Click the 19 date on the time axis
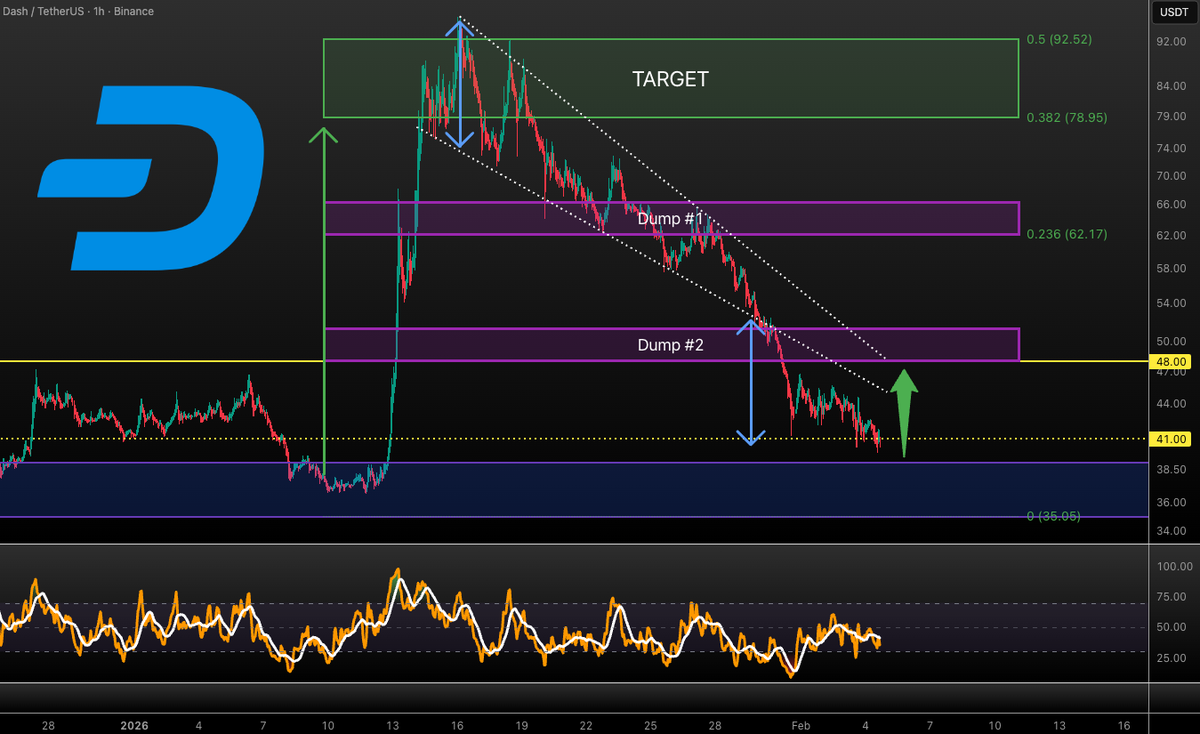Screen dimensions: 1200x734 coord(520,724)
